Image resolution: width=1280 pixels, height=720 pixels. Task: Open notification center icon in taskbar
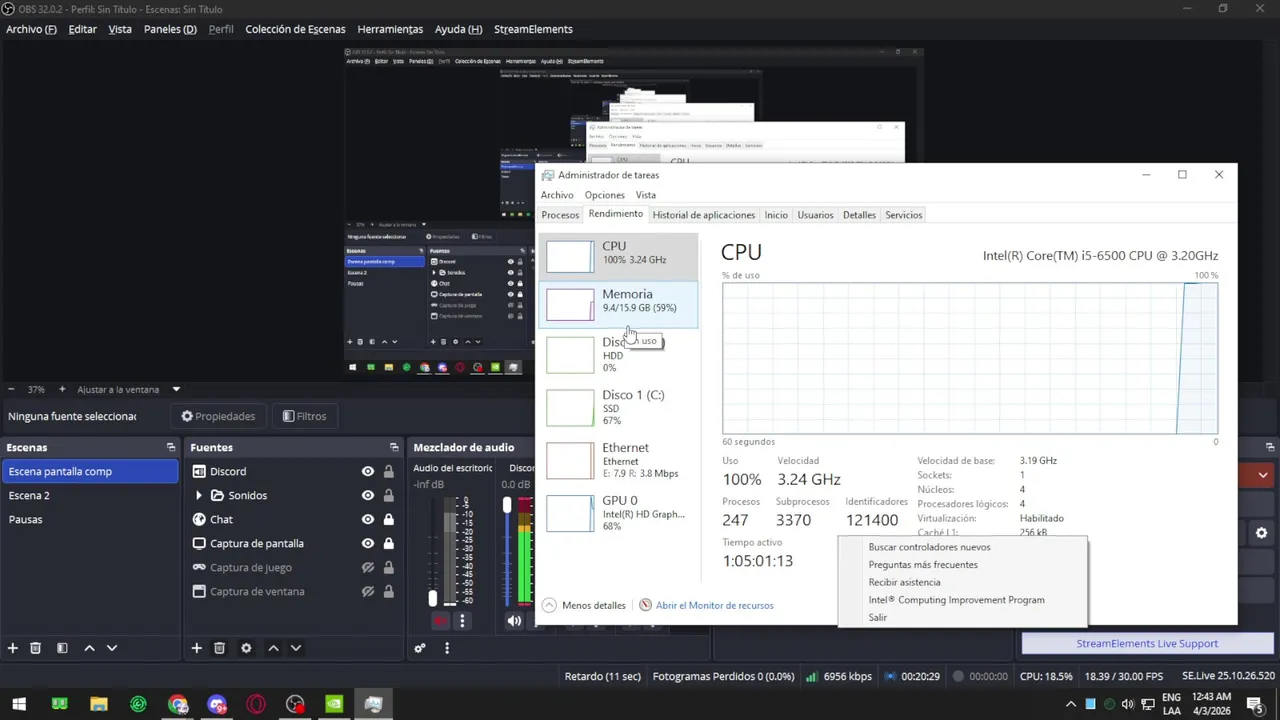click(x=1255, y=704)
